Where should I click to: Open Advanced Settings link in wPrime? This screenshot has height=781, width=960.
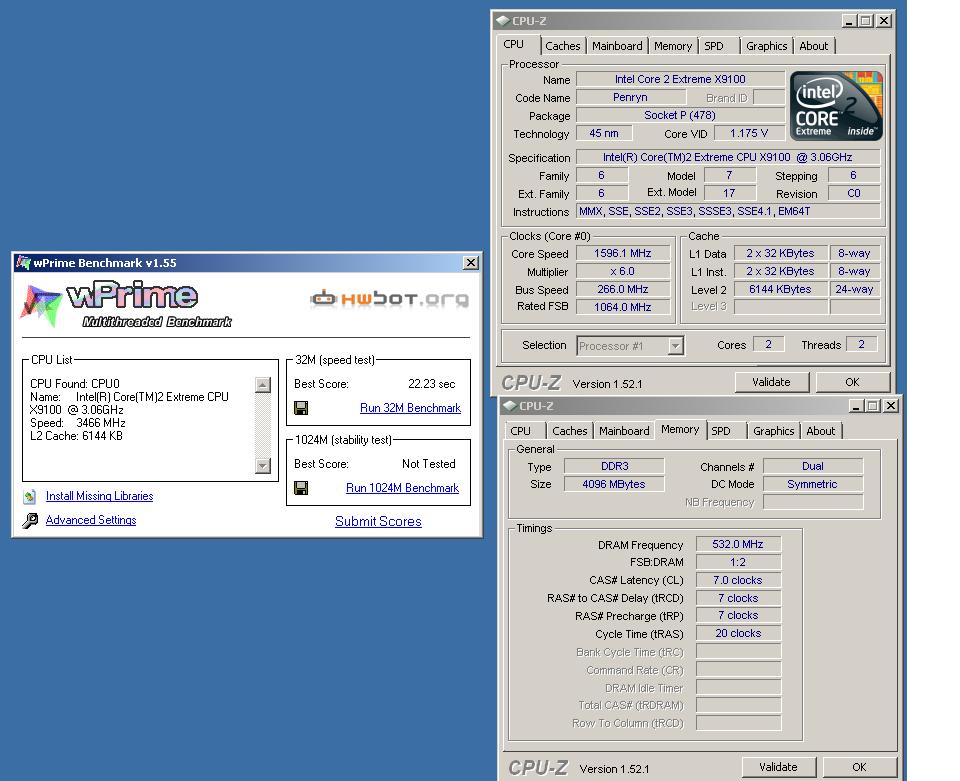tap(91, 520)
